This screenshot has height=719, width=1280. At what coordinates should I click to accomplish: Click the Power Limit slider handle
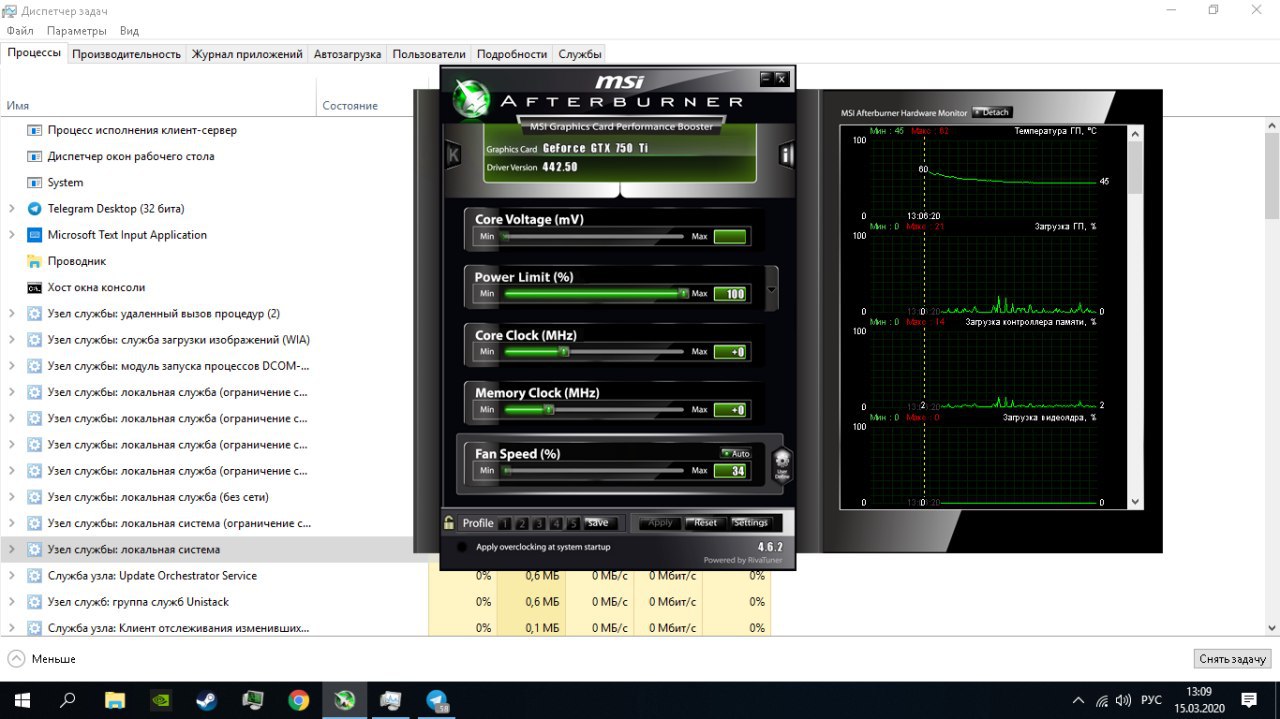pos(683,293)
